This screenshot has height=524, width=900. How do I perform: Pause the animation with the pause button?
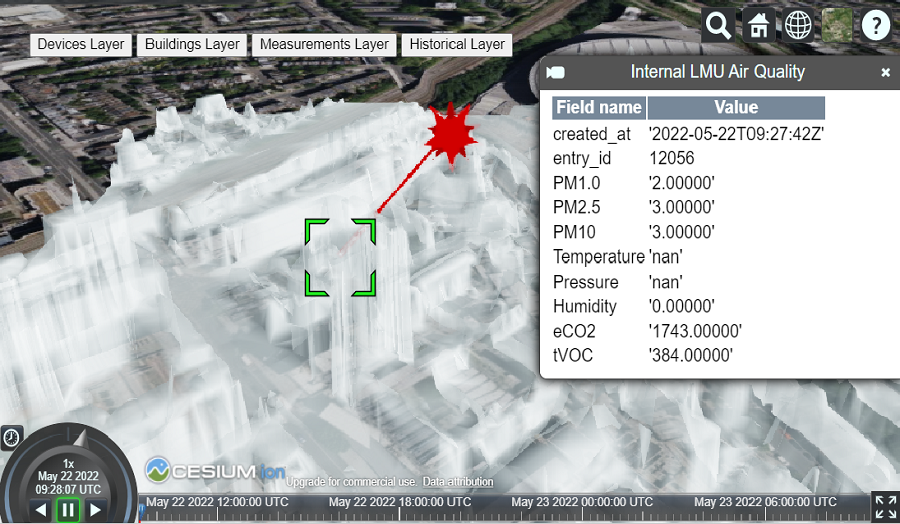[68, 509]
